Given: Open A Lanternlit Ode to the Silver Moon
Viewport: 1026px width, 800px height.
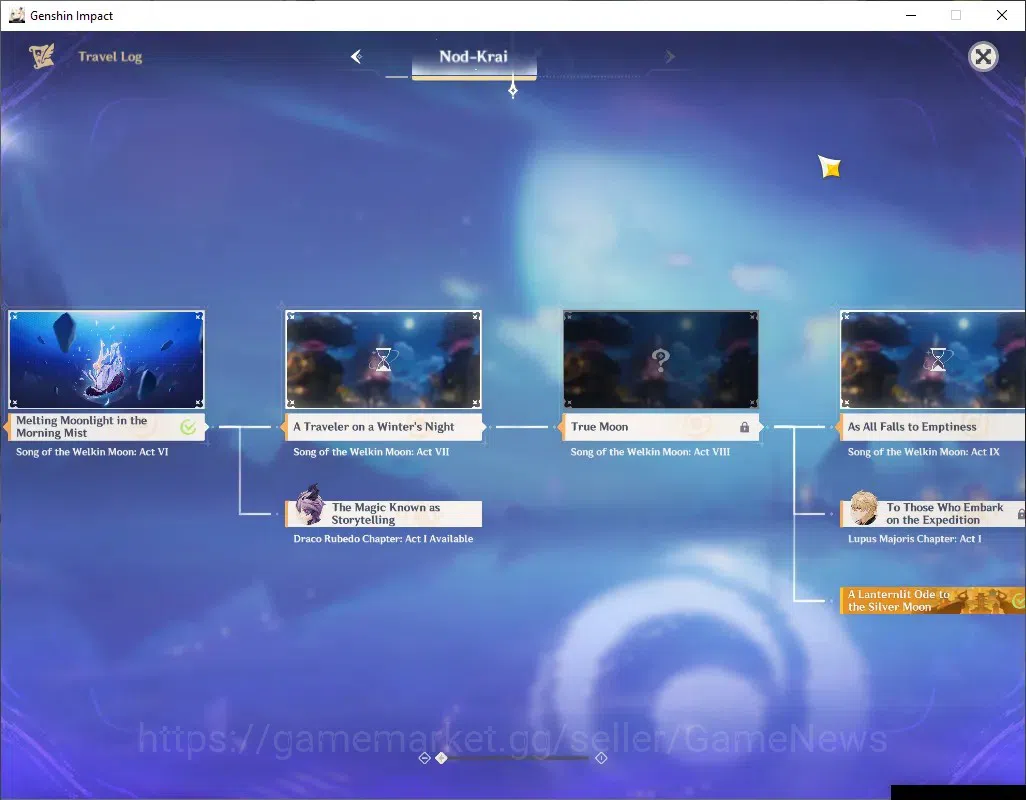Looking at the screenshot, I should (x=933, y=600).
